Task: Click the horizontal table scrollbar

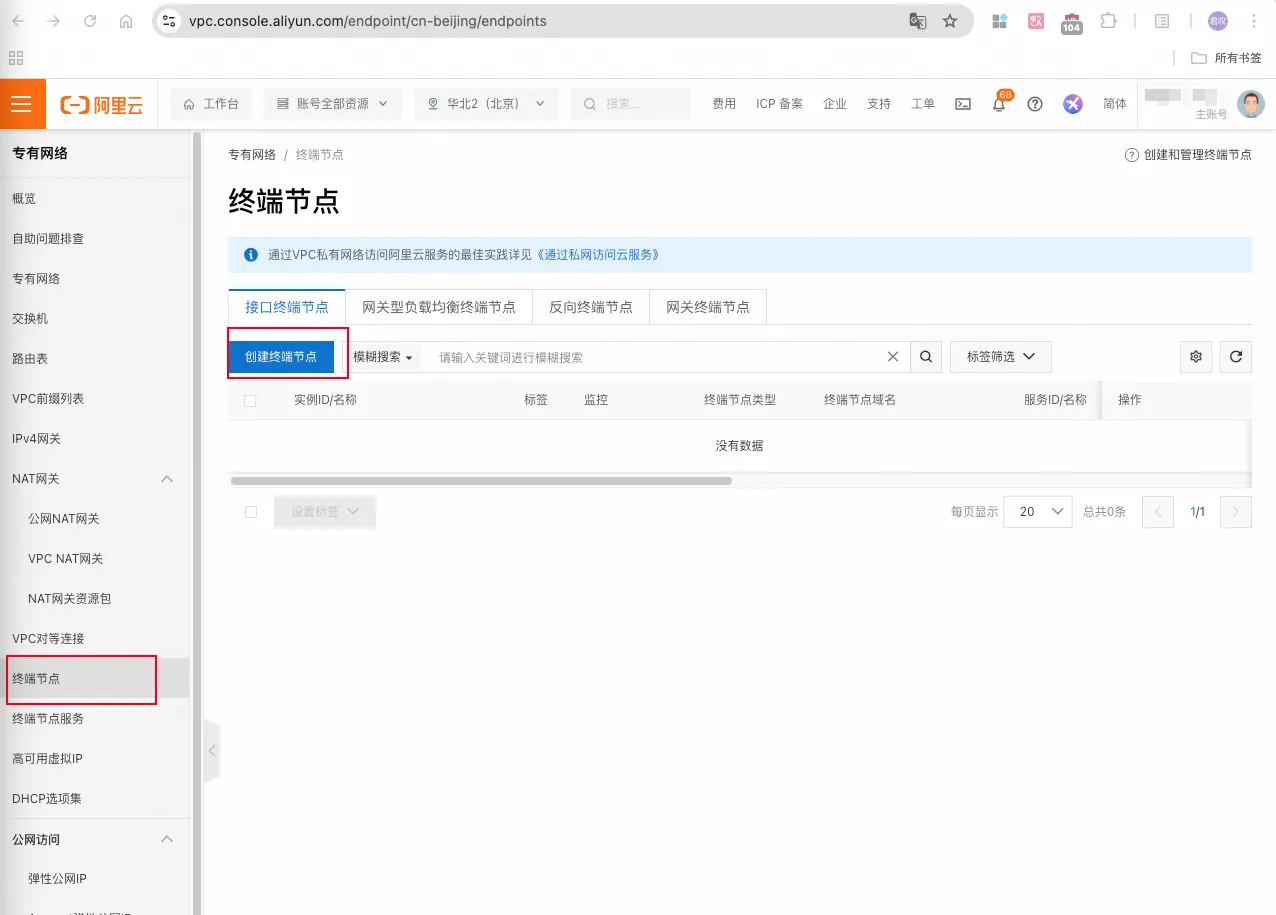Action: [x=481, y=481]
